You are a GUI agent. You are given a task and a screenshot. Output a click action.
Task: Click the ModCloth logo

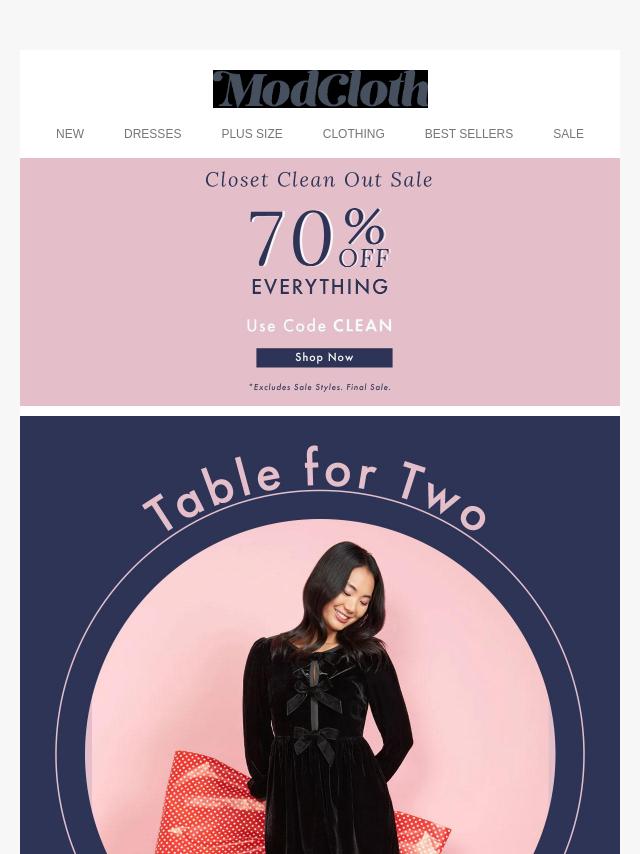coord(320,89)
